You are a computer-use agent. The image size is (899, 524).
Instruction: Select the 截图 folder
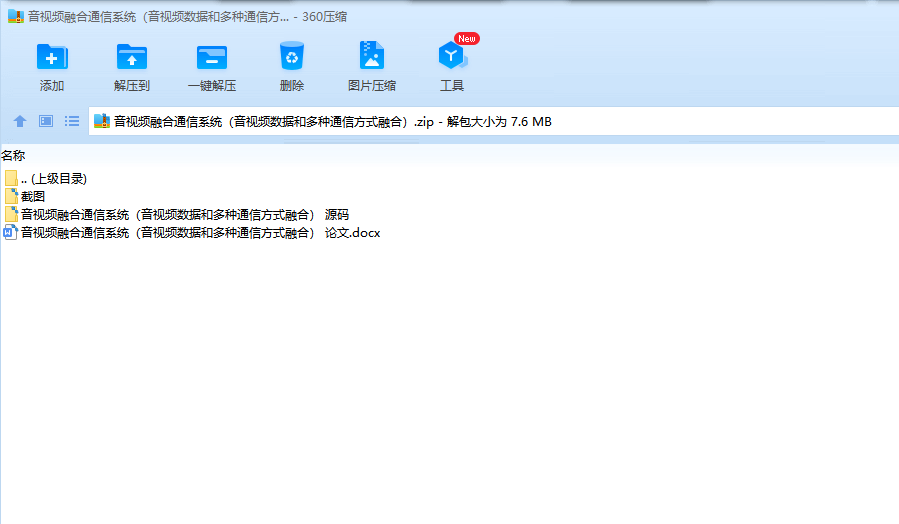[25, 197]
